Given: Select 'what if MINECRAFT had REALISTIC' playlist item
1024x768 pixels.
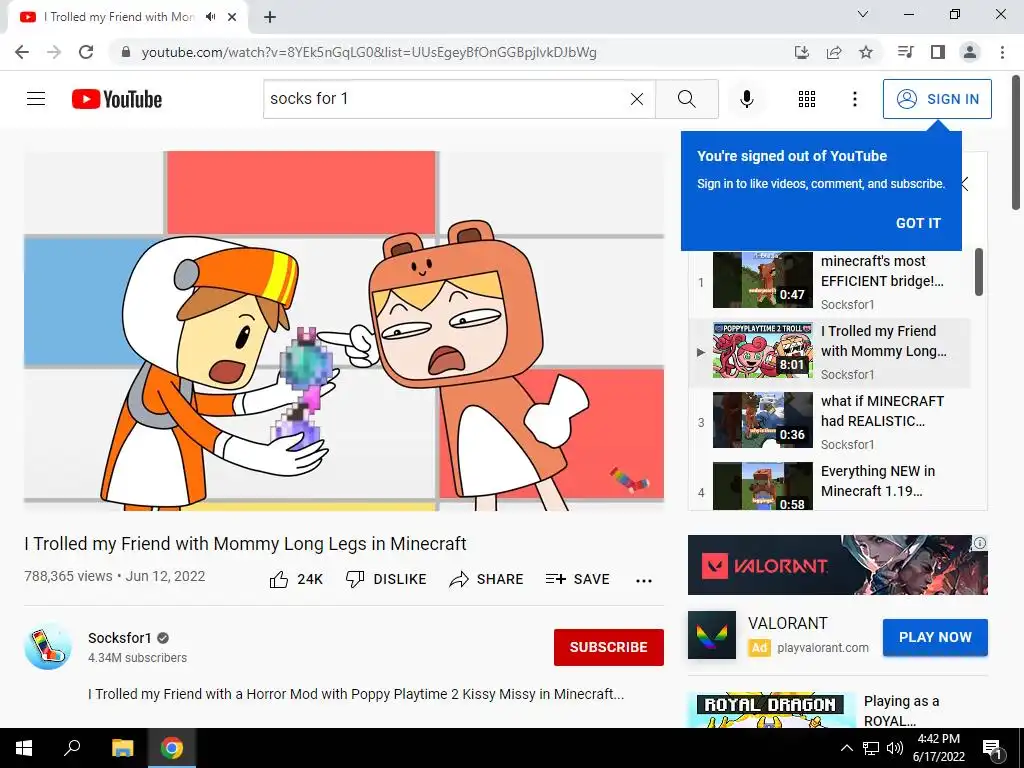Looking at the screenshot, I should (x=829, y=422).
